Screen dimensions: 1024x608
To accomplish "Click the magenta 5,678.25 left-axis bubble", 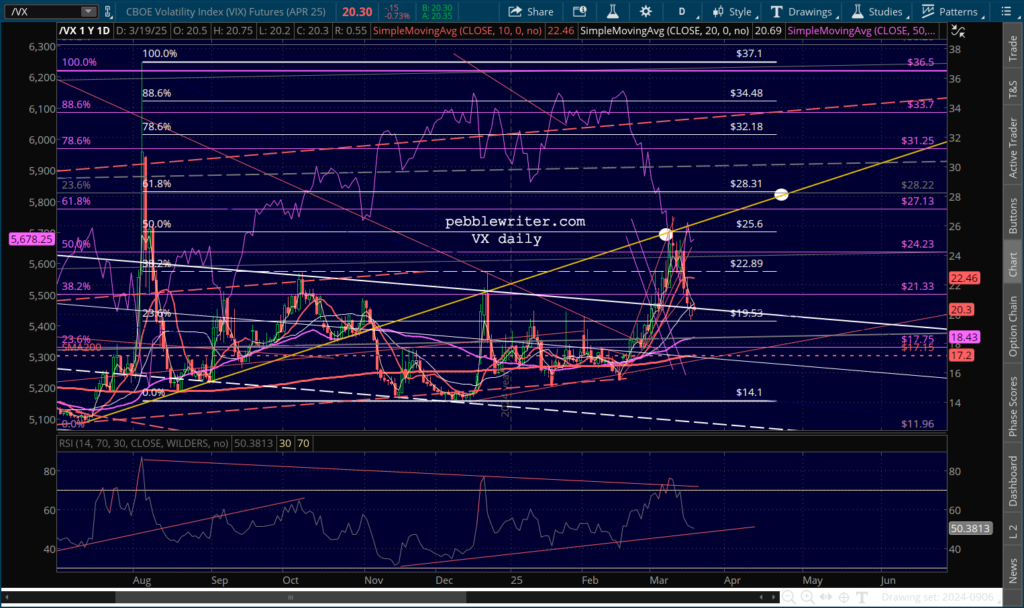I will coord(31,239).
